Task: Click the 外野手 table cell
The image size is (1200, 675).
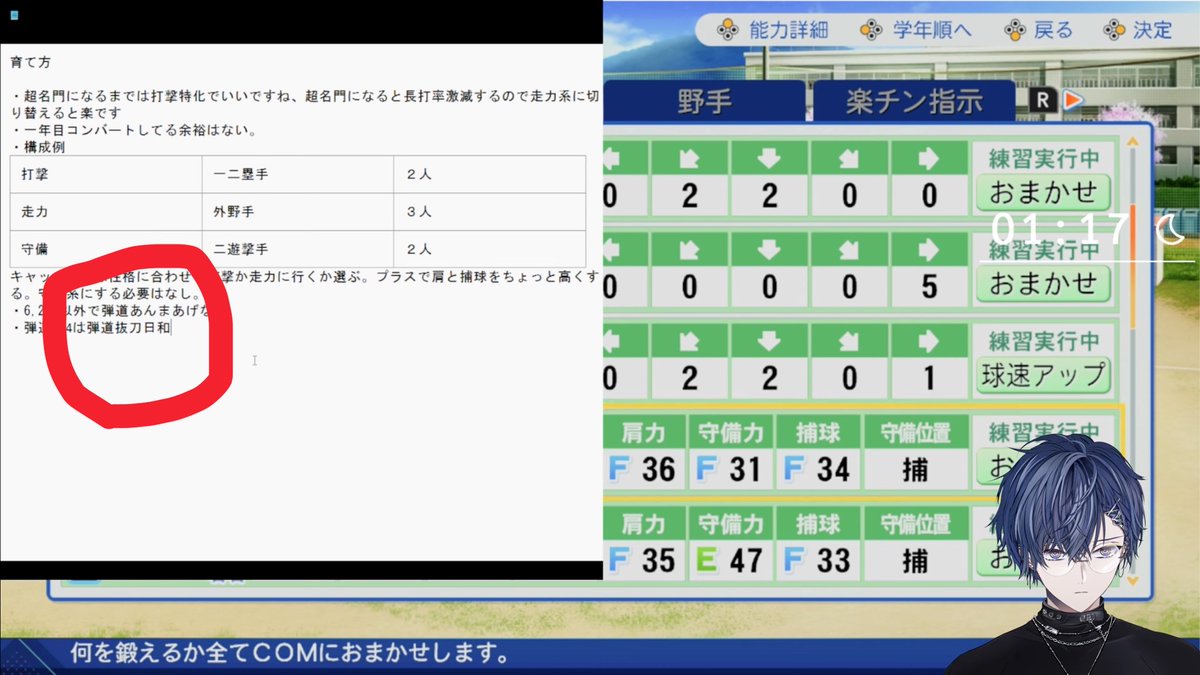Action: [298, 212]
